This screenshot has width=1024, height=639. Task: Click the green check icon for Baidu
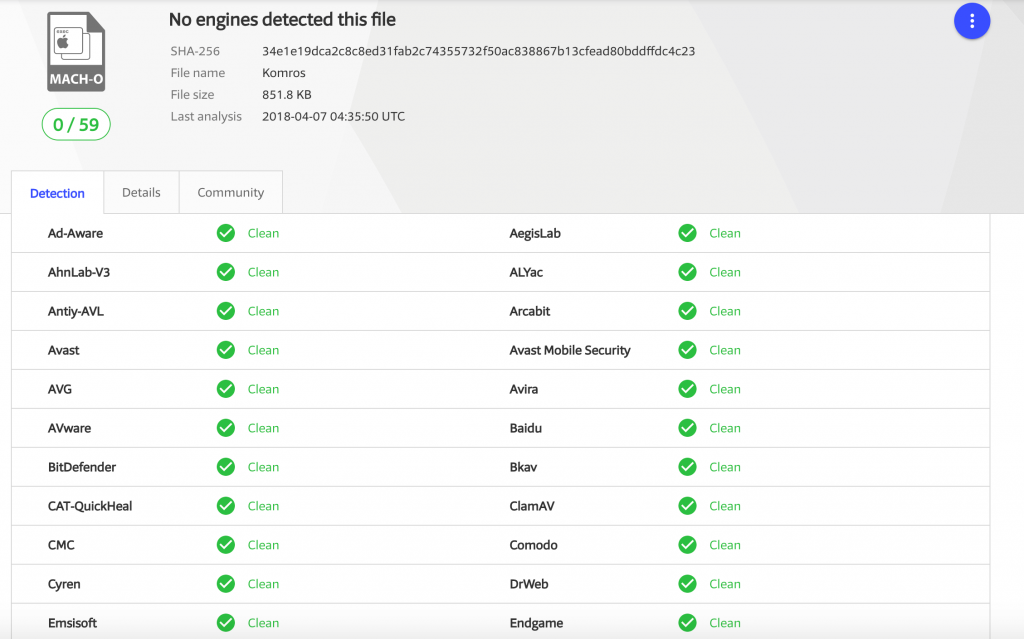pyautogui.click(x=687, y=428)
